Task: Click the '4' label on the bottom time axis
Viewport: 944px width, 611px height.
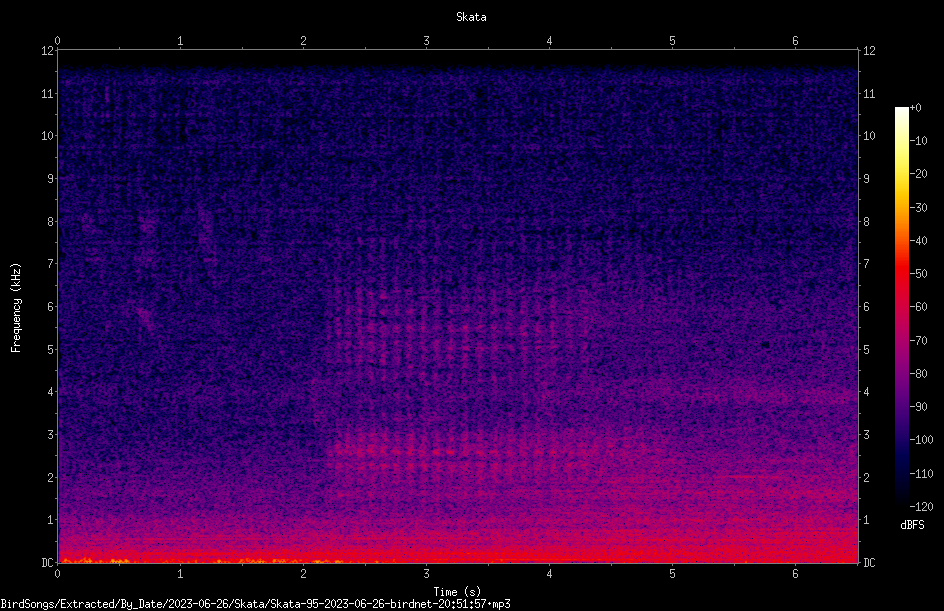Action: [549, 574]
